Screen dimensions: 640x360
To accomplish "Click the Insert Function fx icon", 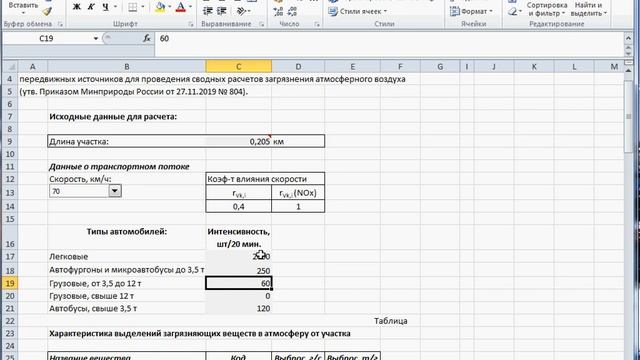I will [147, 38].
